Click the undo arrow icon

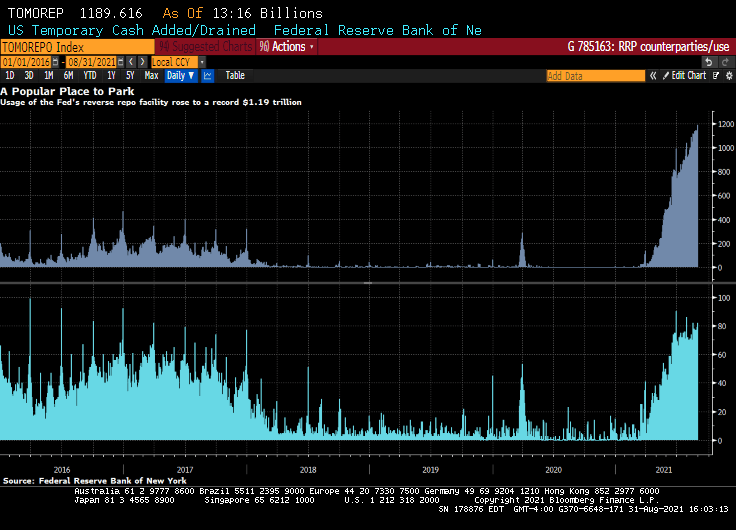click(x=708, y=62)
